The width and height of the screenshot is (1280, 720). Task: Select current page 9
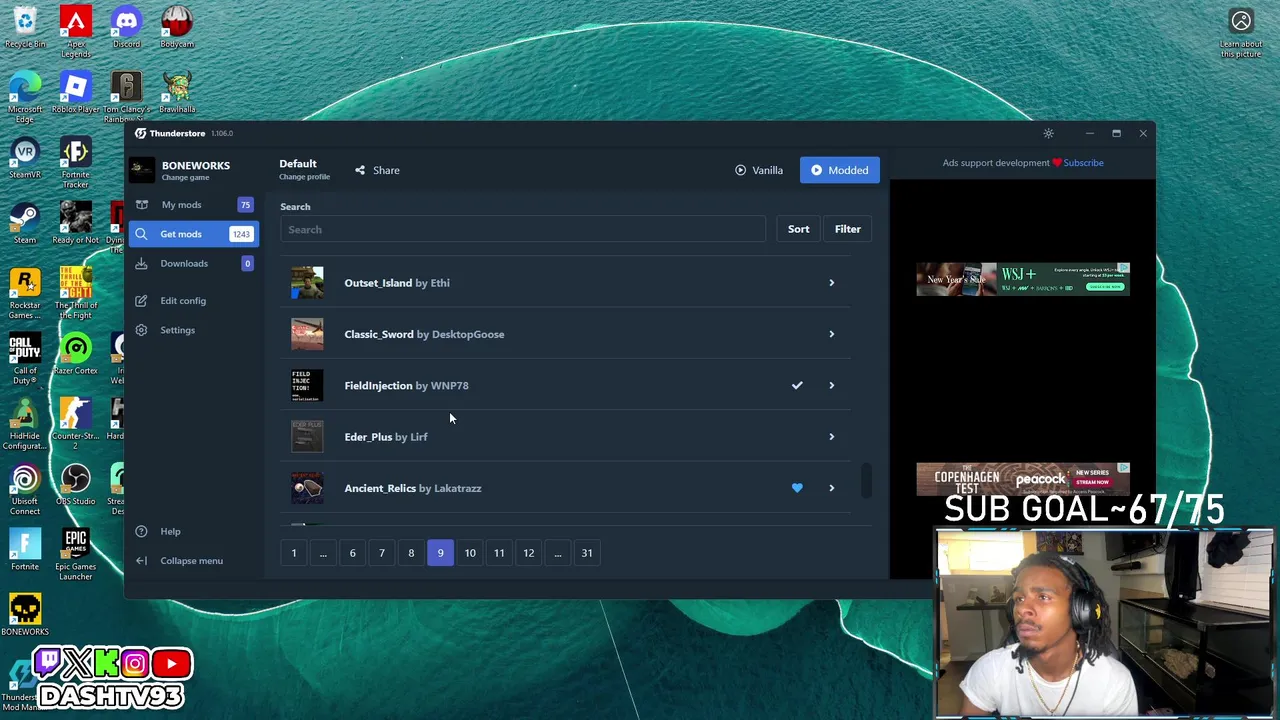[x=440, y=553]
